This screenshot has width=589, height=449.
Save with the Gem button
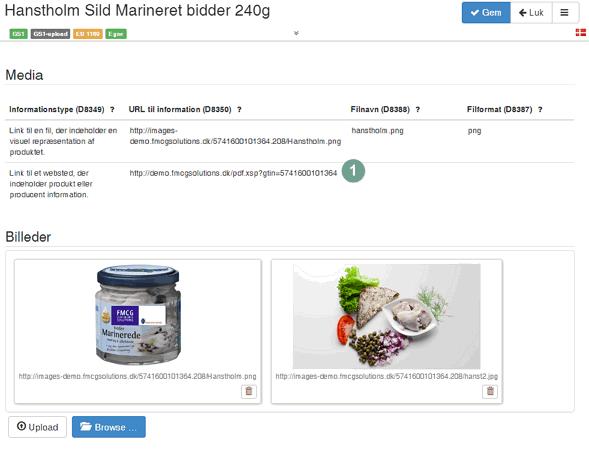pyautogui.click(x=486, y=13)
